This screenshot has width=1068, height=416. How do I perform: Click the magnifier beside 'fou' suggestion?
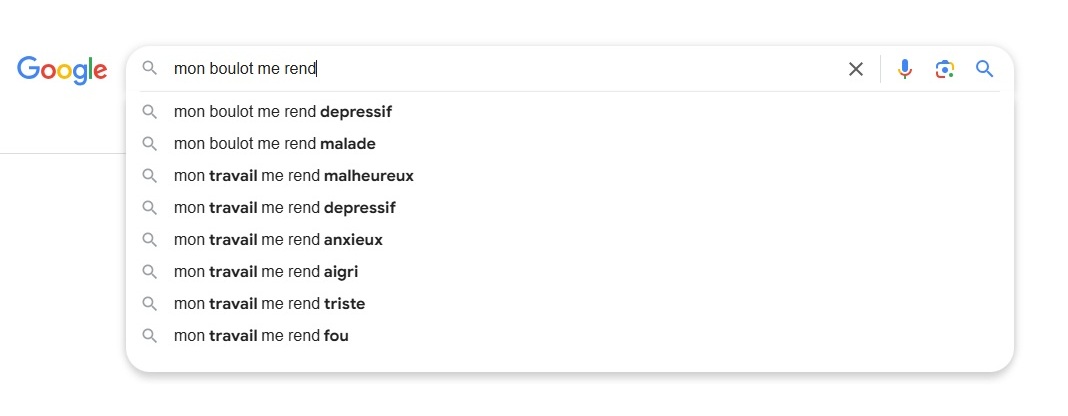pyautogui.click(x=150, y=336)
